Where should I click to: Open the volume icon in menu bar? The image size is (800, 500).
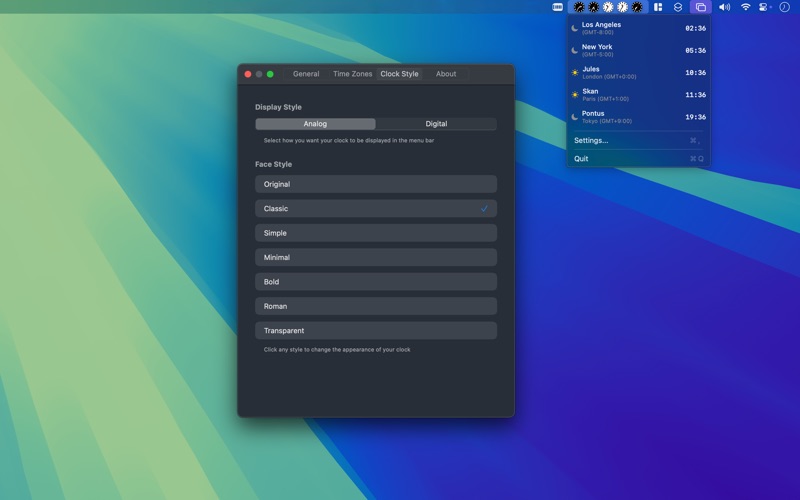tap(724, 7)
